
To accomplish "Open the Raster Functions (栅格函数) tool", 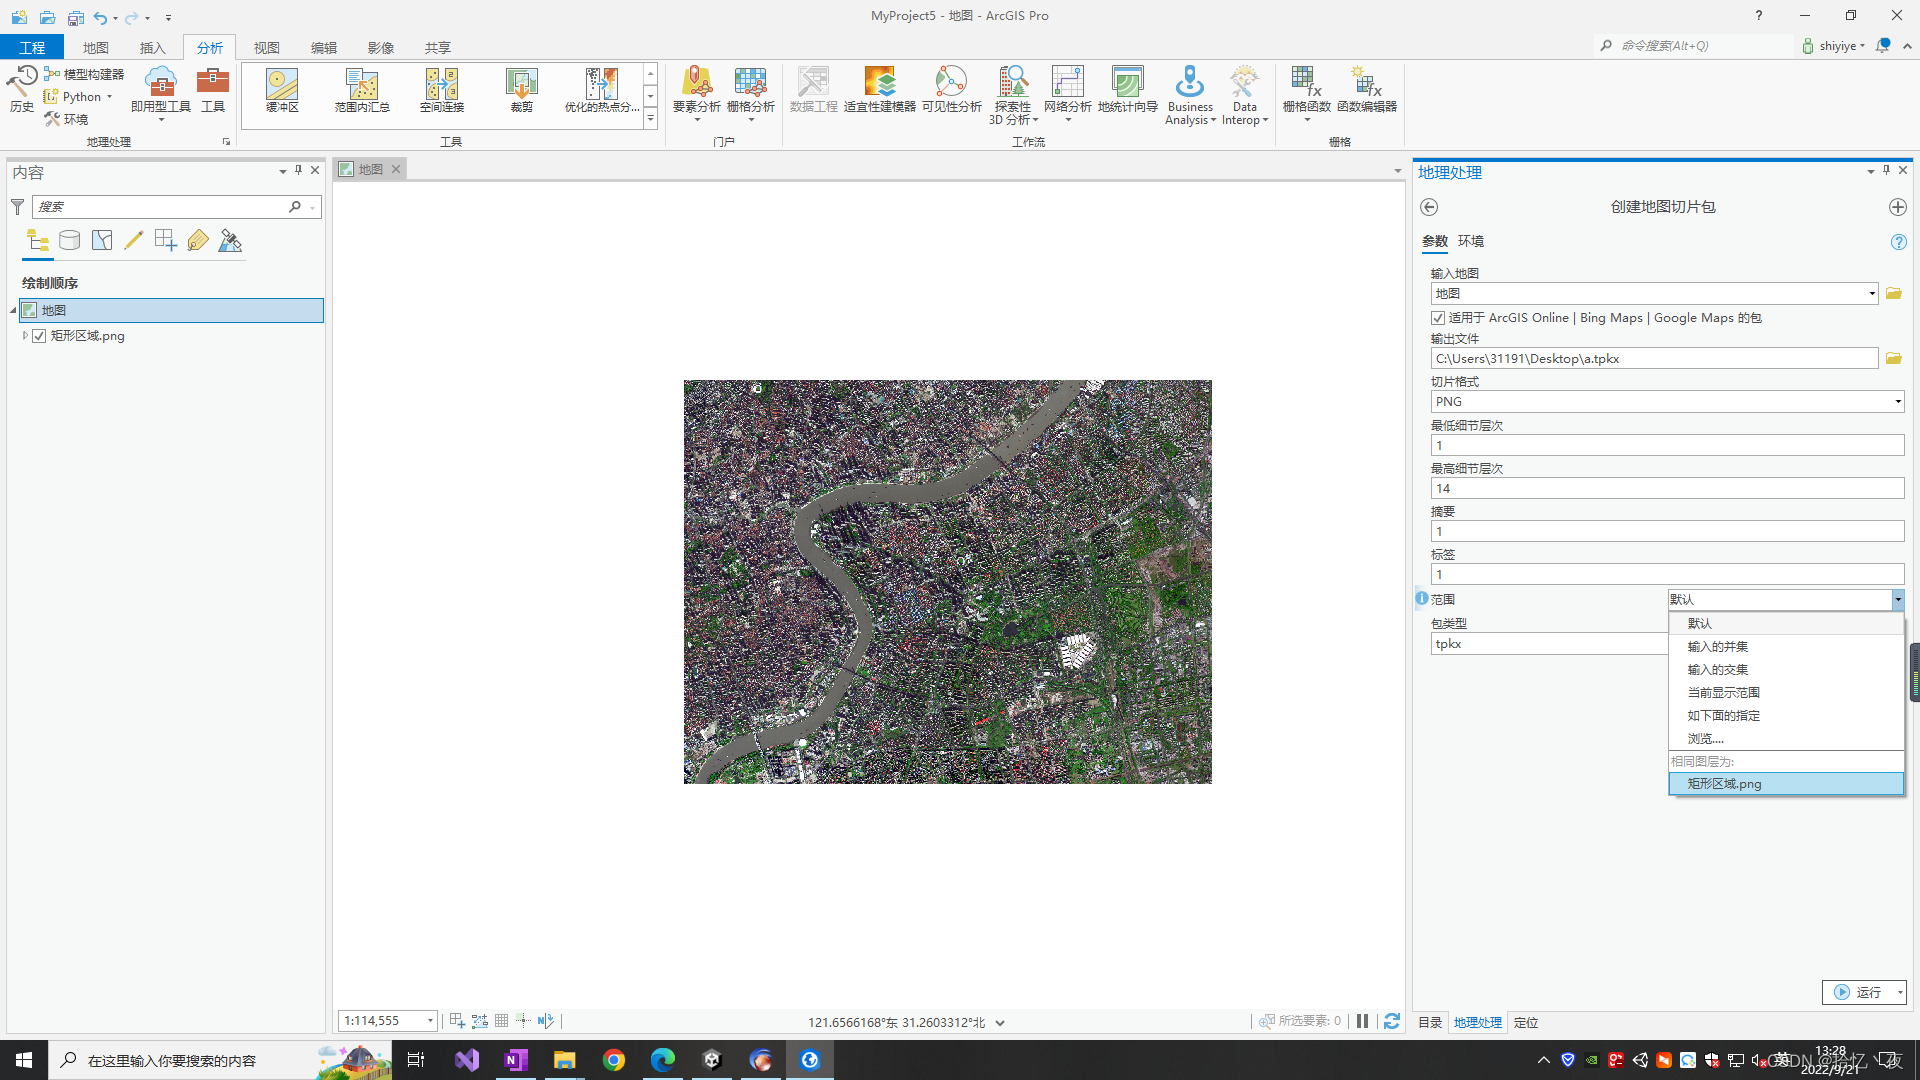I will pyautogui.click(x=1303, y=88).
